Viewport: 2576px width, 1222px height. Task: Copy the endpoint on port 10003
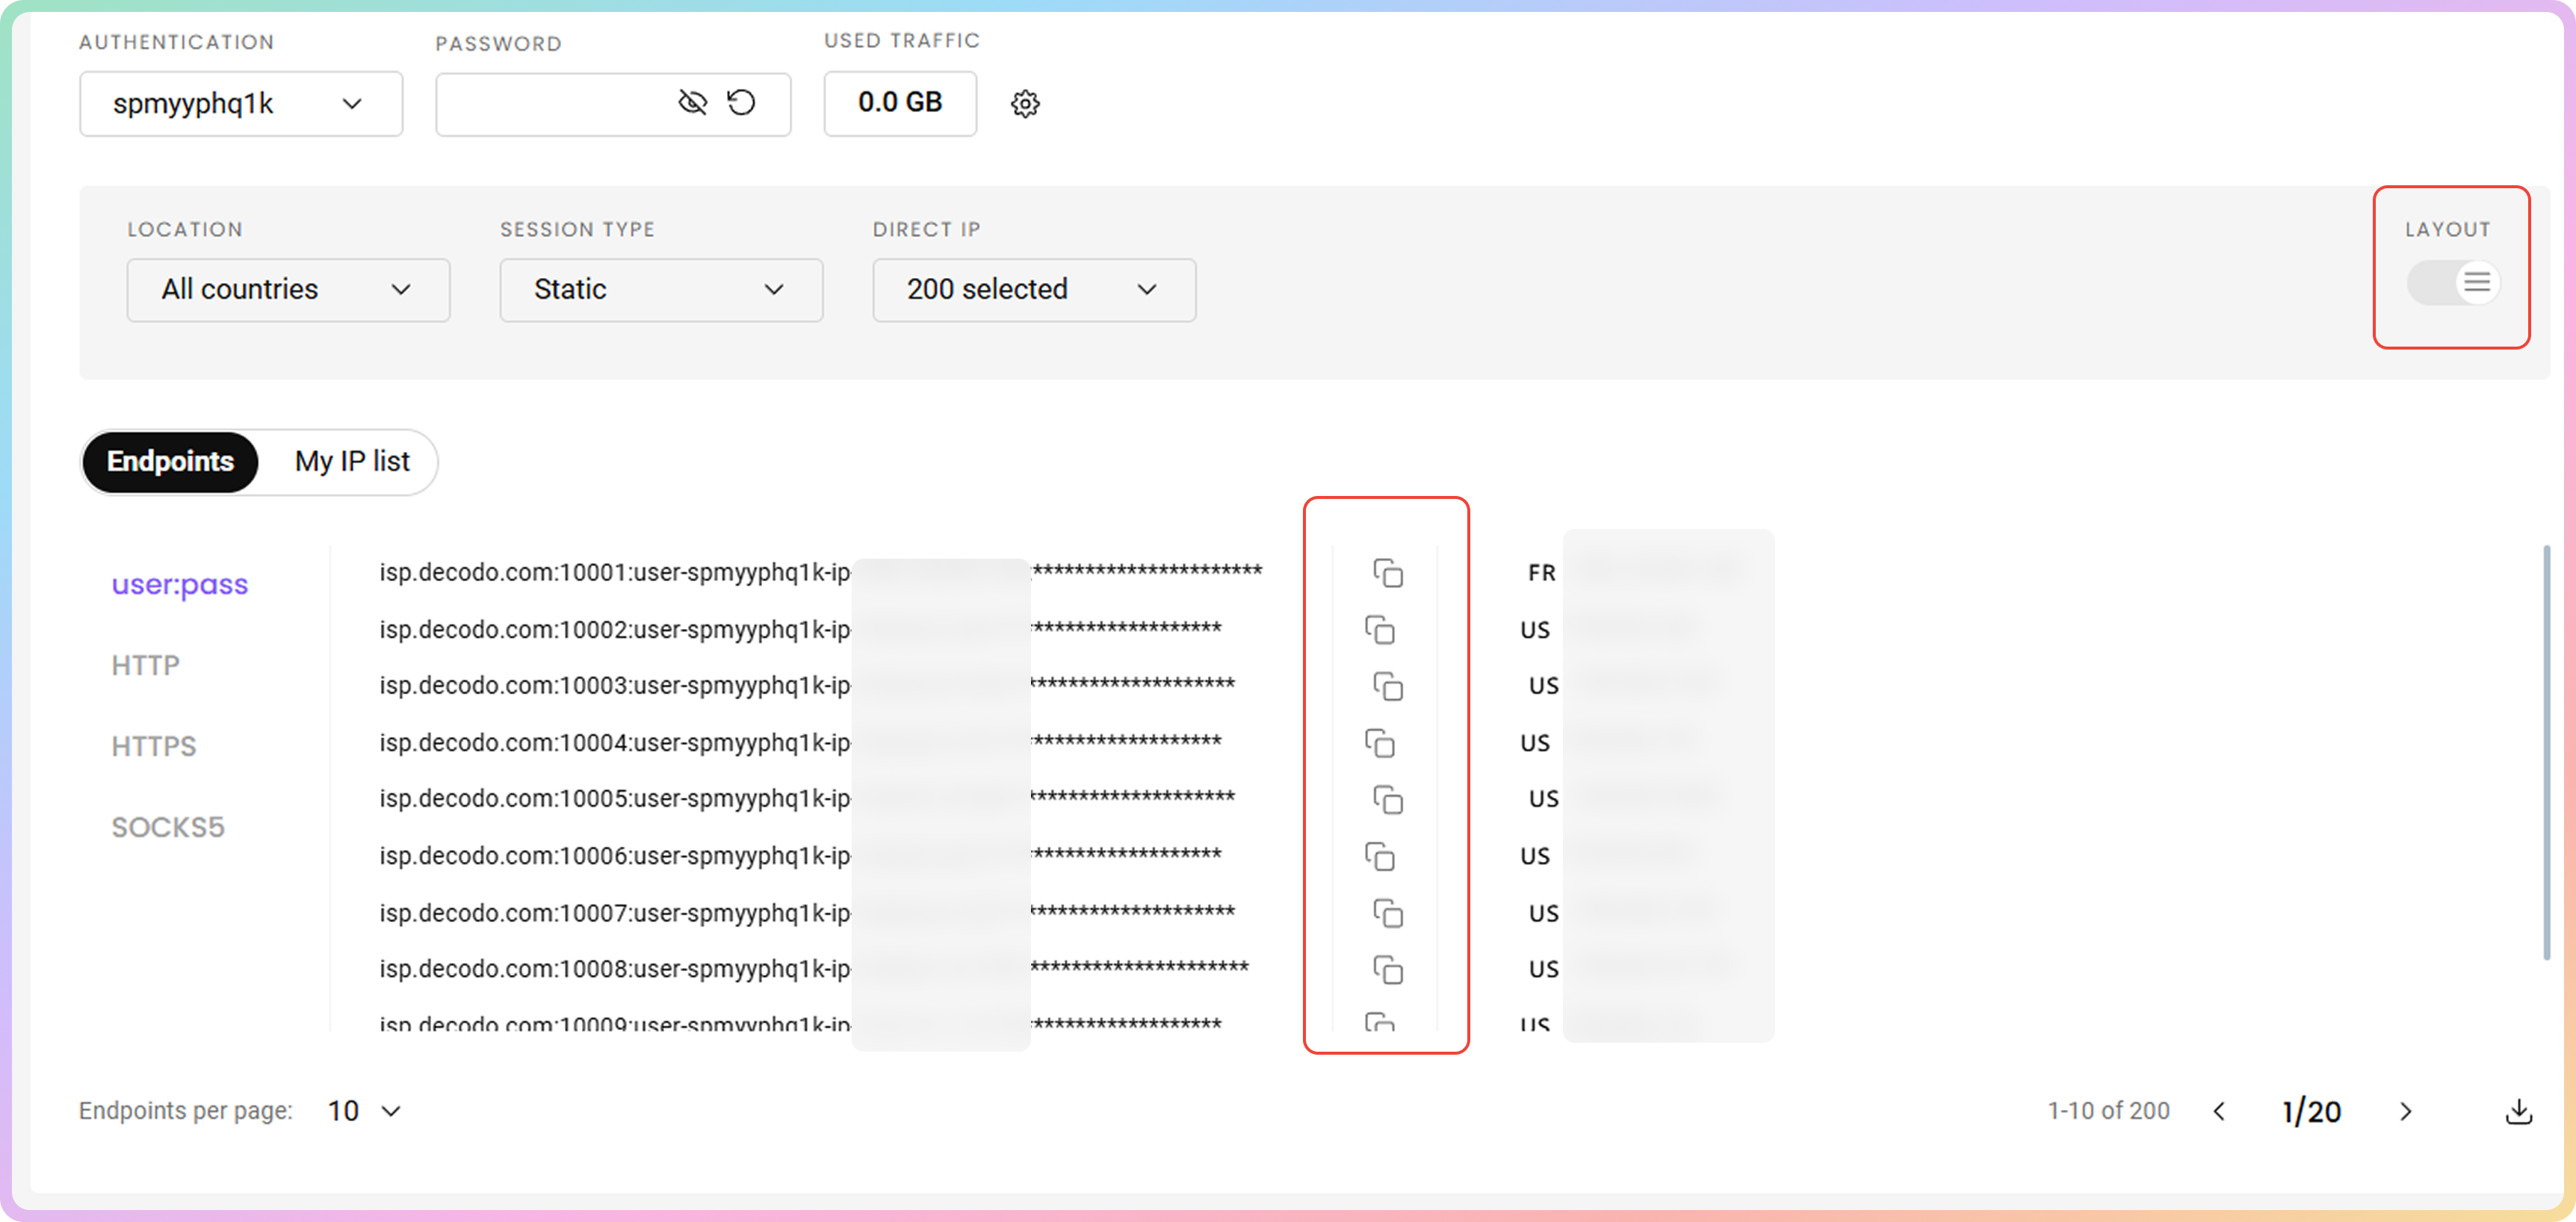(x=1387, y=686)
